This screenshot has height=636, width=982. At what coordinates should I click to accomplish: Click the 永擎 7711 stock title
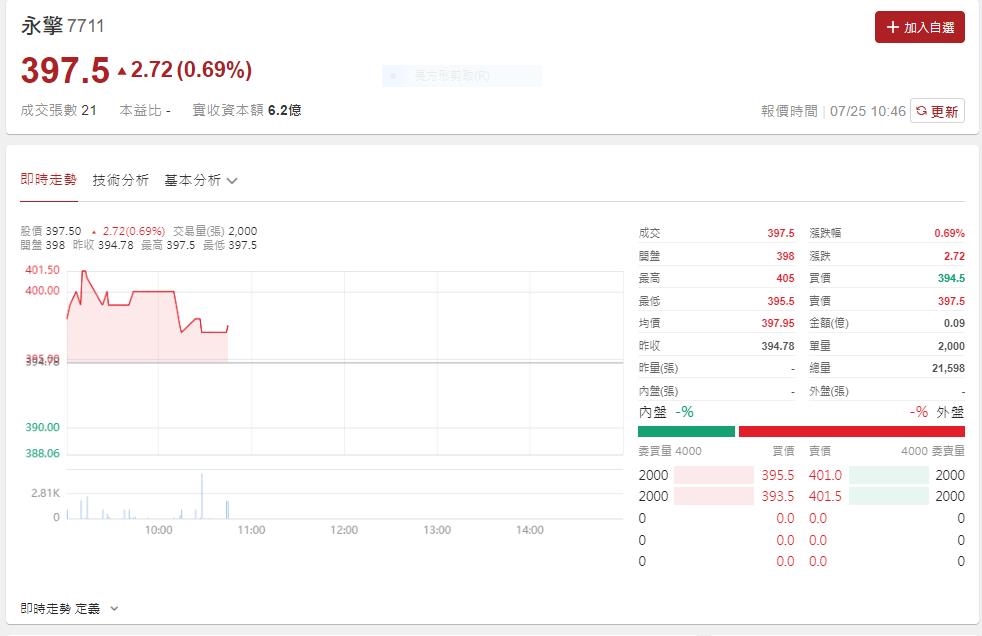coord(62,26)
